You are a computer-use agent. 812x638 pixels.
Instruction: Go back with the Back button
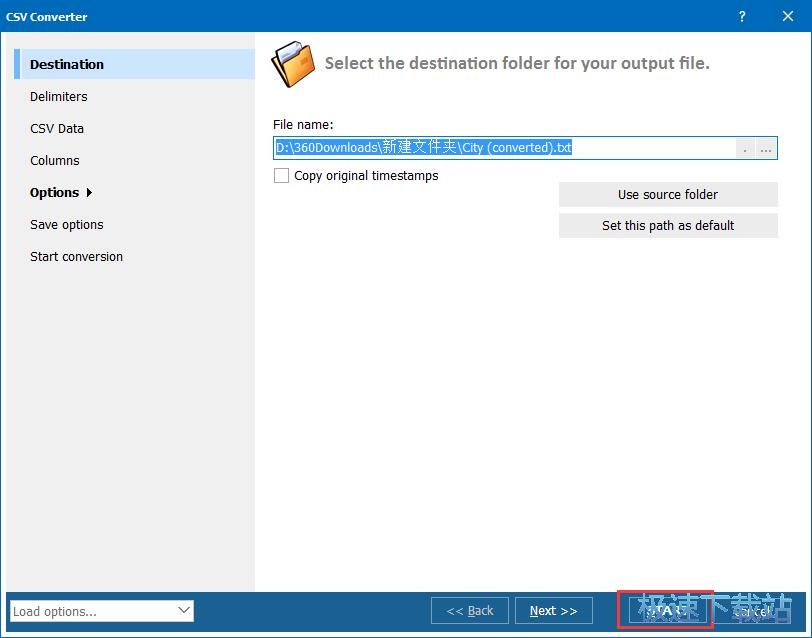pyautogui.click(x=470, y=611)
